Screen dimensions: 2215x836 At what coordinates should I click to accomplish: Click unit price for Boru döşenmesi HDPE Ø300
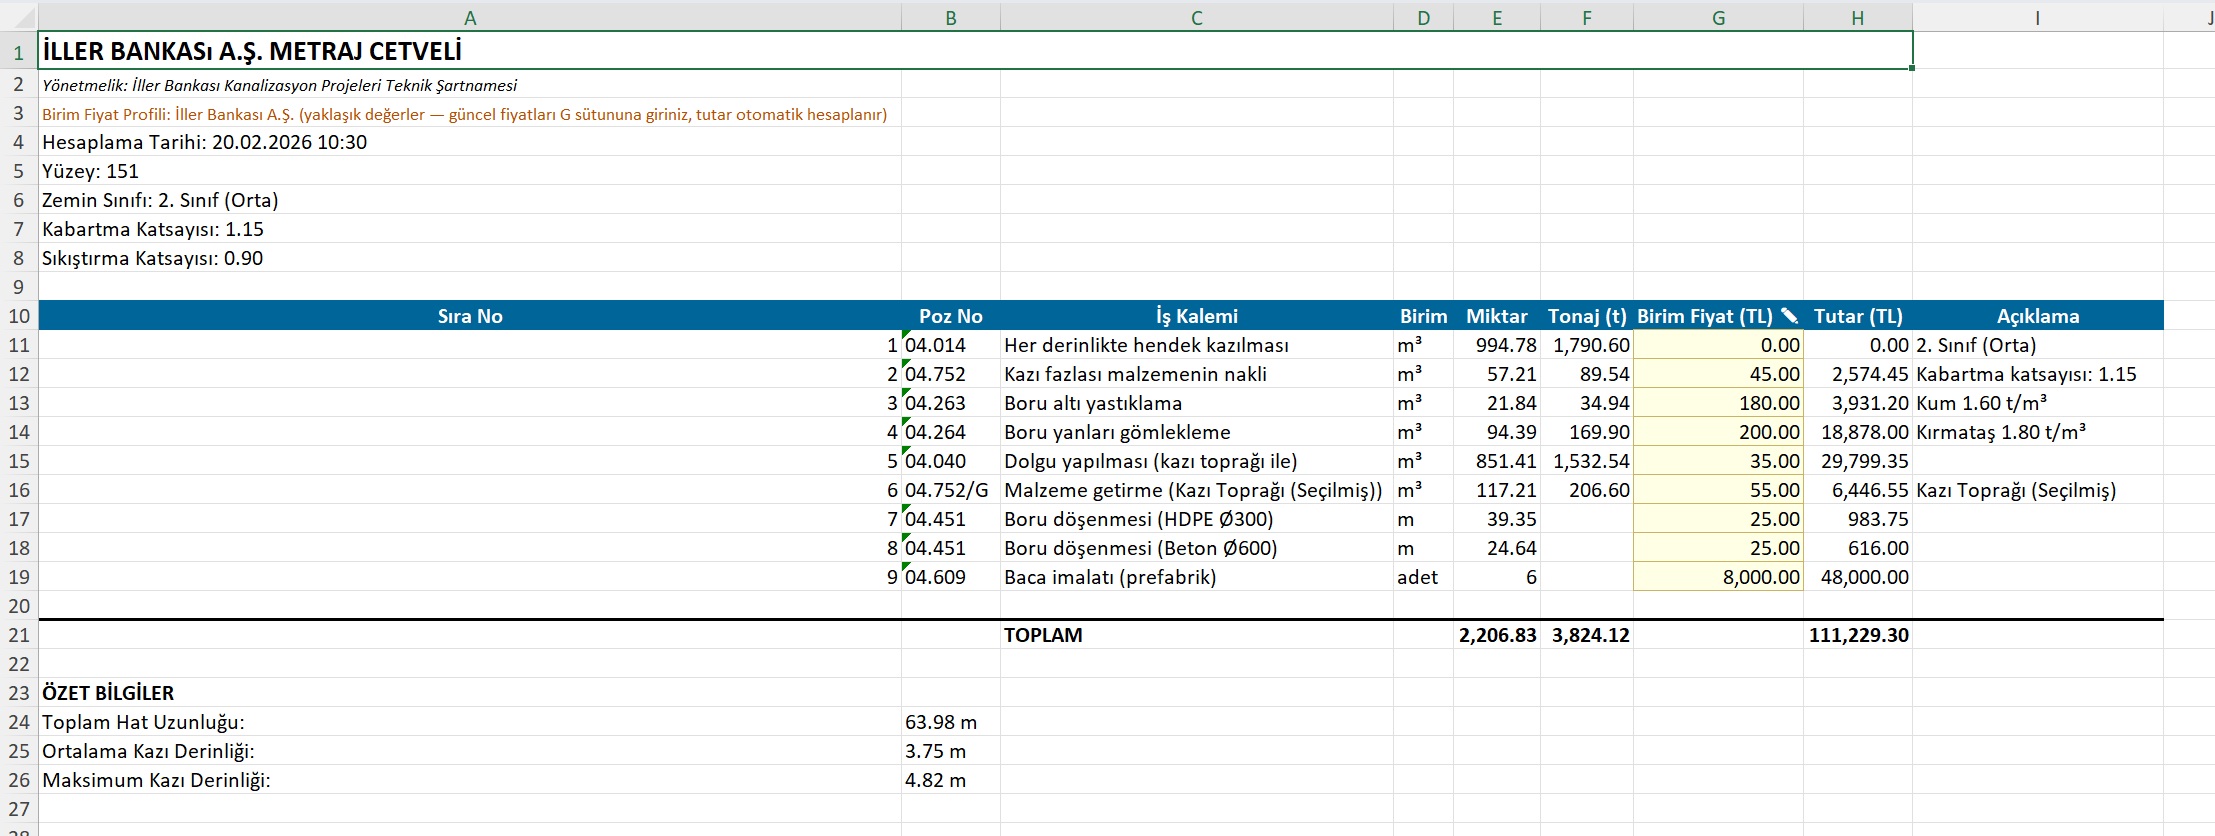click(x=1718, y=519)
